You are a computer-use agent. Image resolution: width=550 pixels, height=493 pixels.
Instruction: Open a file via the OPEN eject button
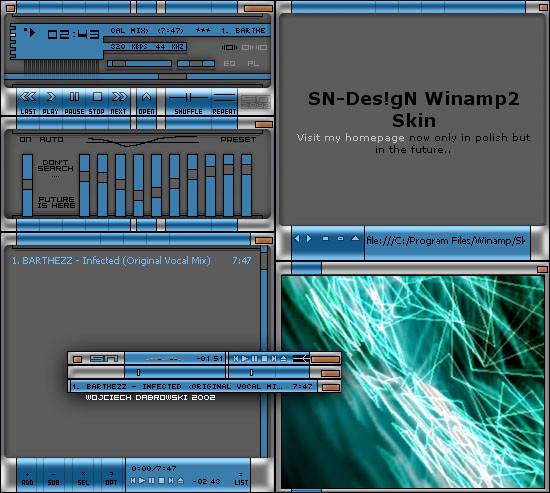(x=146, y=102)
